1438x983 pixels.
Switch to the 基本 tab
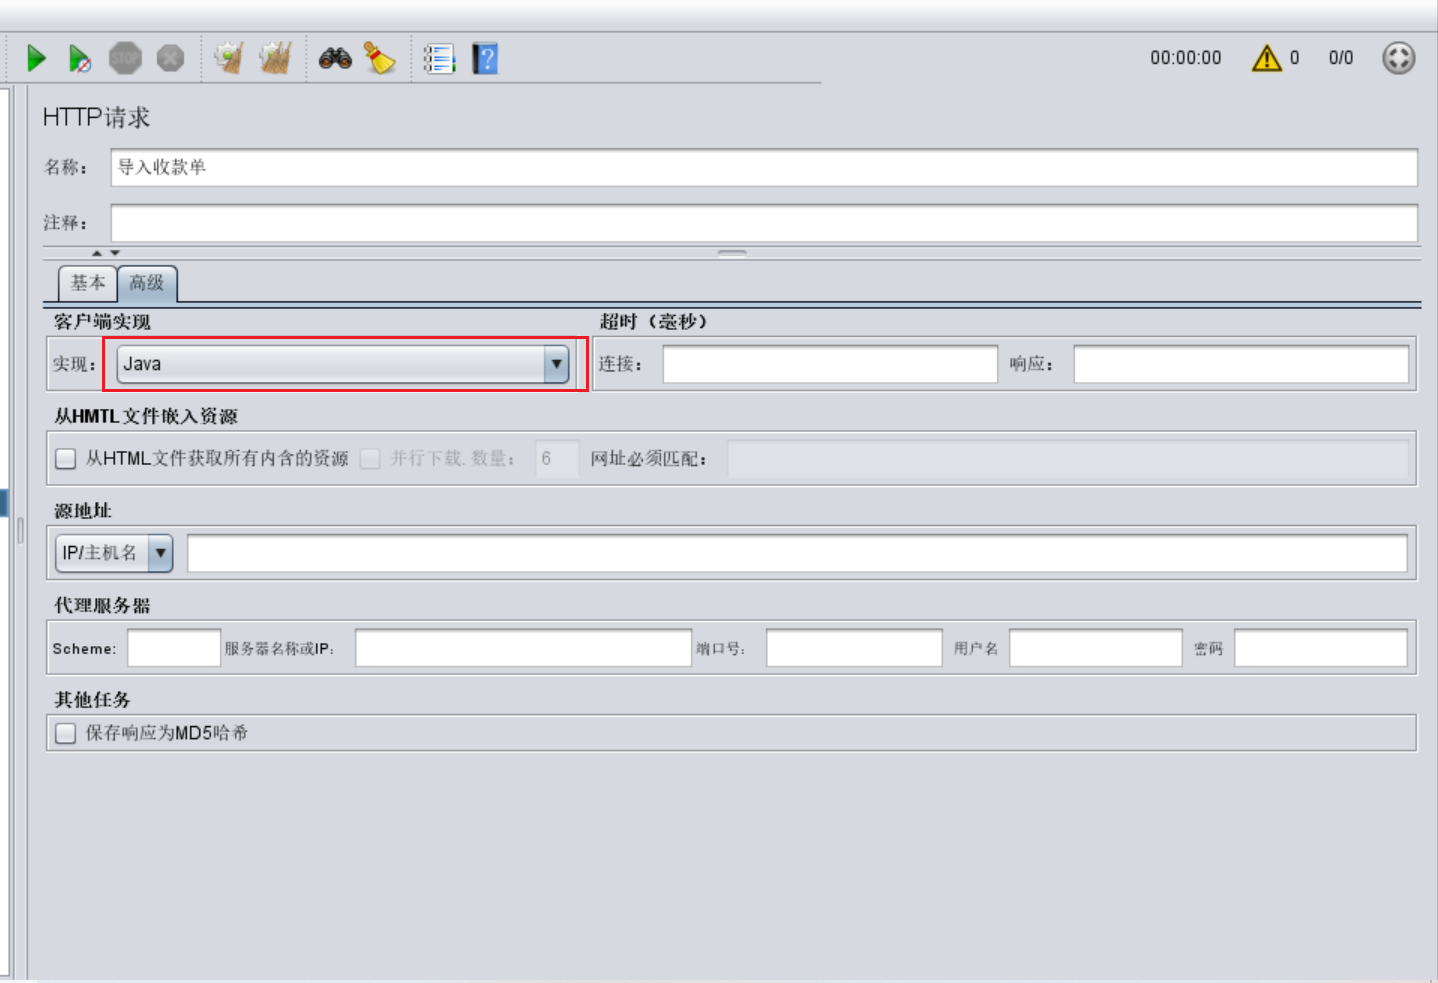[x=88, y=283]
